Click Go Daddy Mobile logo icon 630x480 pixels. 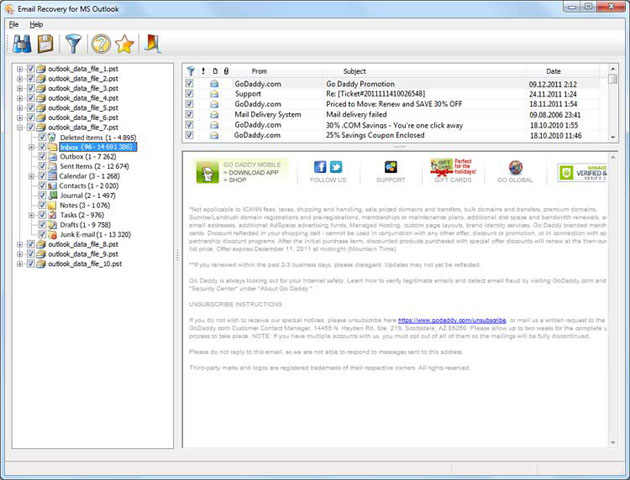click(207, 172)
